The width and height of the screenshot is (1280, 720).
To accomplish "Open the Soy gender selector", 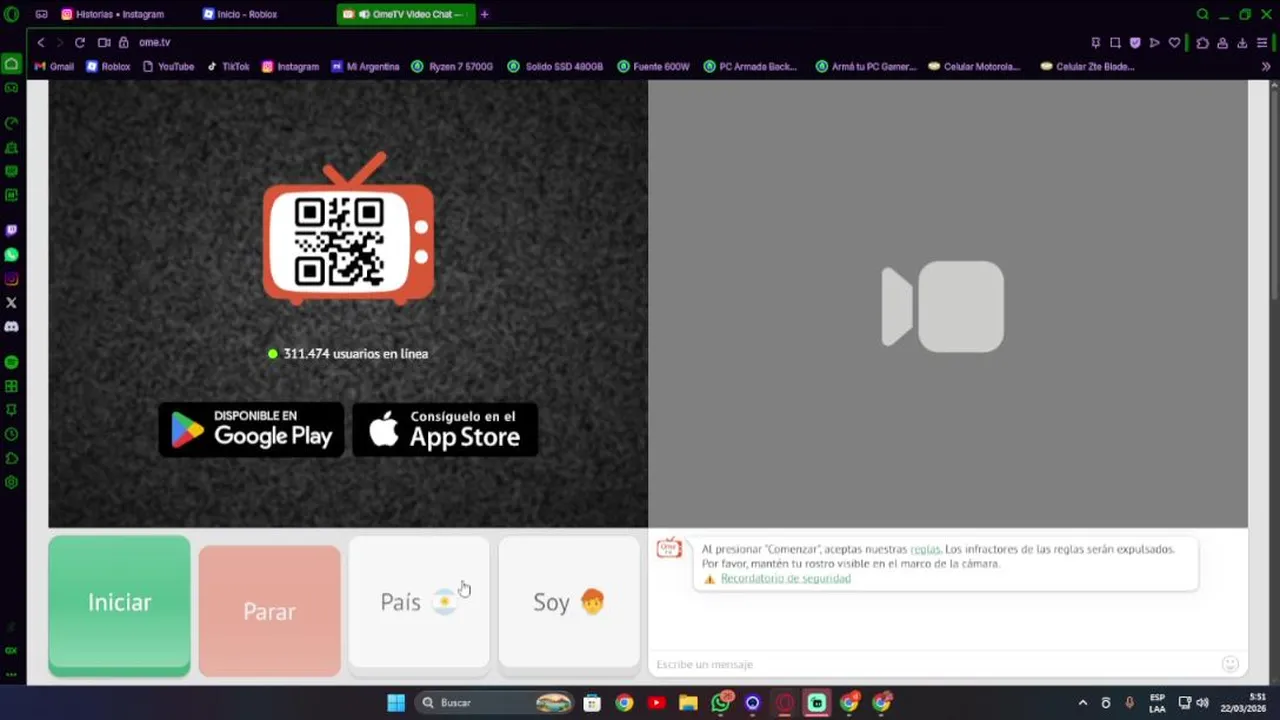I will pyautogui.click(x=569, y=602).
